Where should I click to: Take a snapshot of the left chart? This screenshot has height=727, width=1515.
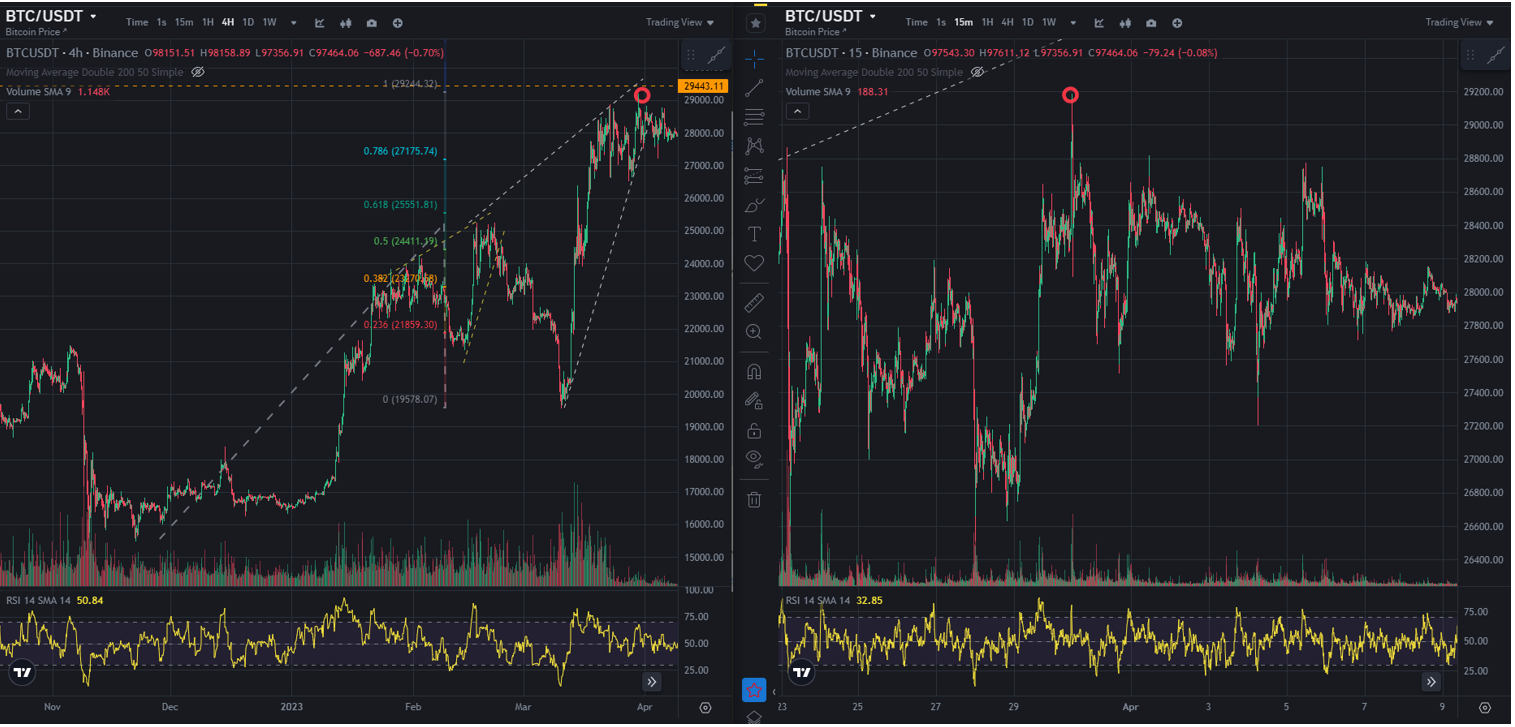pos(372,22)
